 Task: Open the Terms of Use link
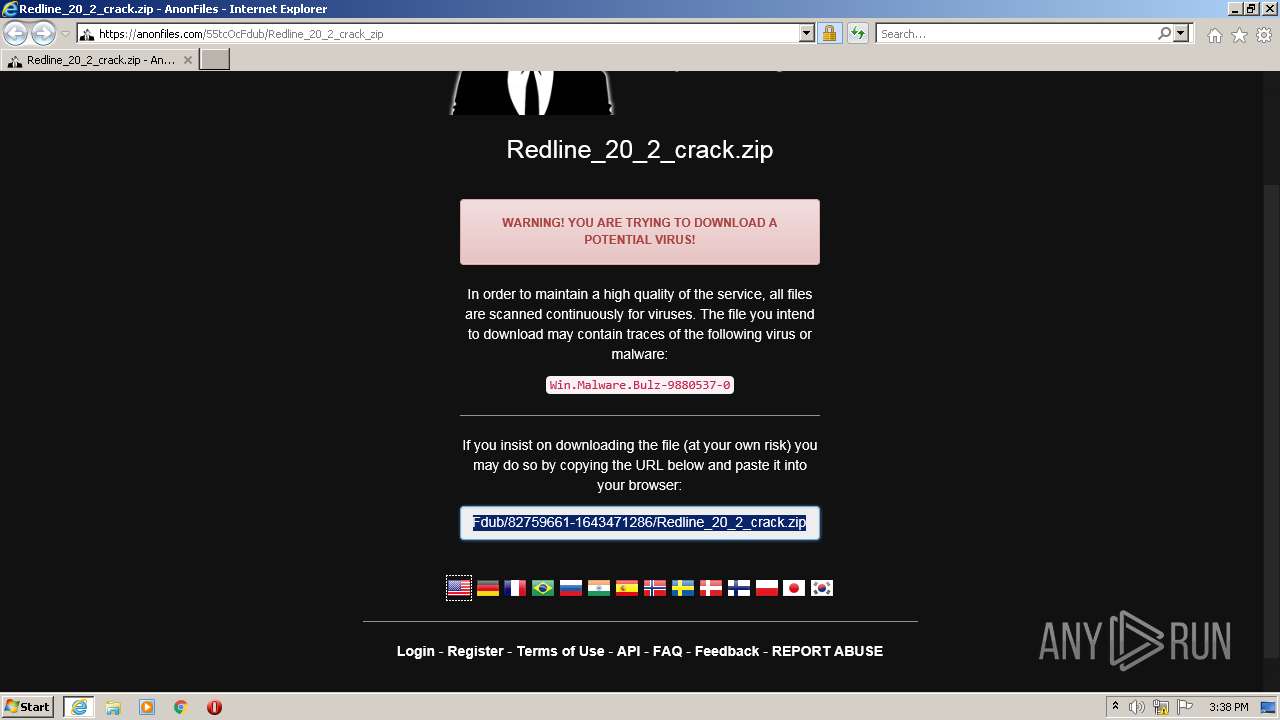tap(560, 651)
